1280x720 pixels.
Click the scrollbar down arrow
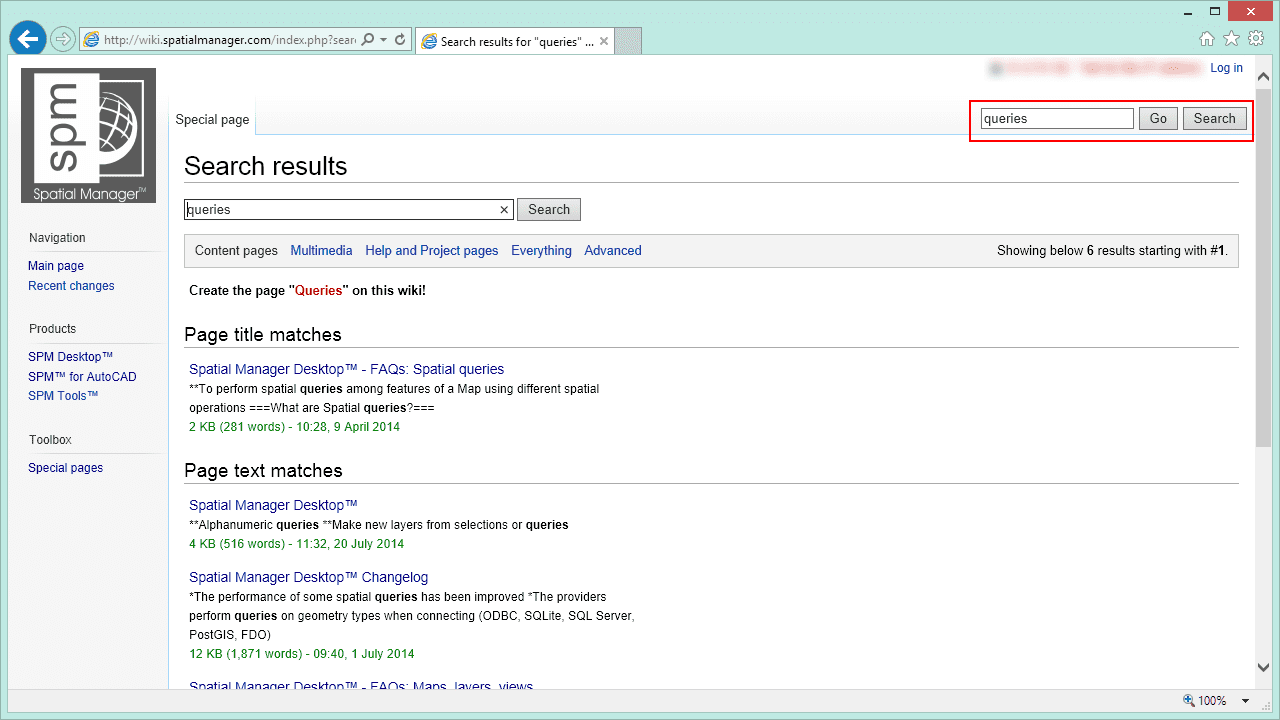pos(1263,668)
